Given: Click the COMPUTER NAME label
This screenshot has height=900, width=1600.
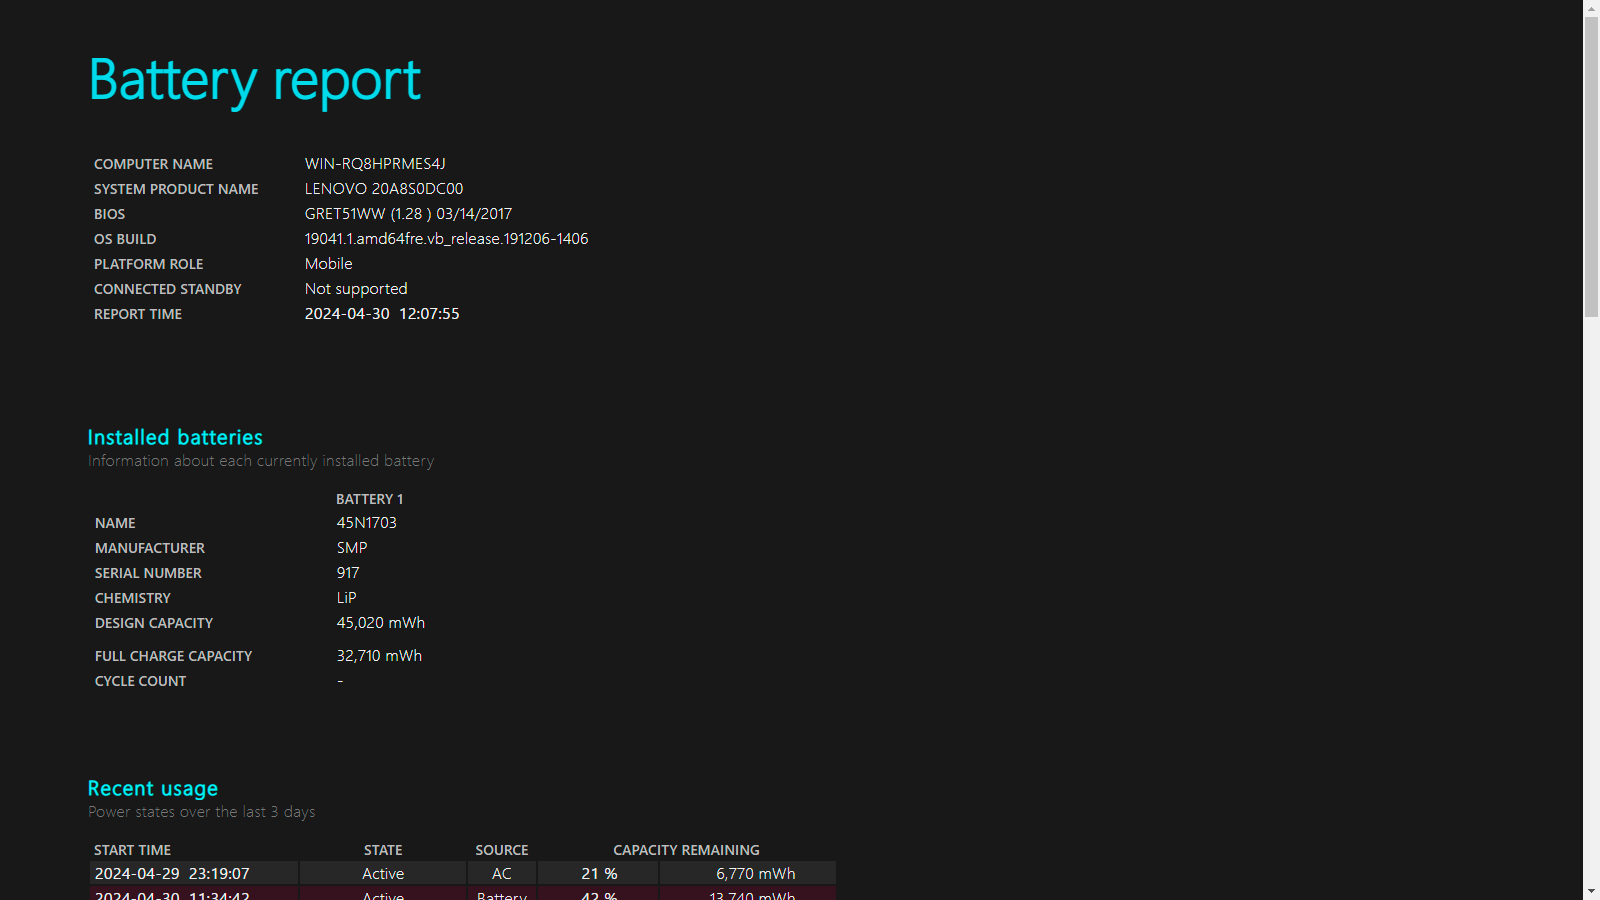Looking at the screenshot, I should (154, 164).
